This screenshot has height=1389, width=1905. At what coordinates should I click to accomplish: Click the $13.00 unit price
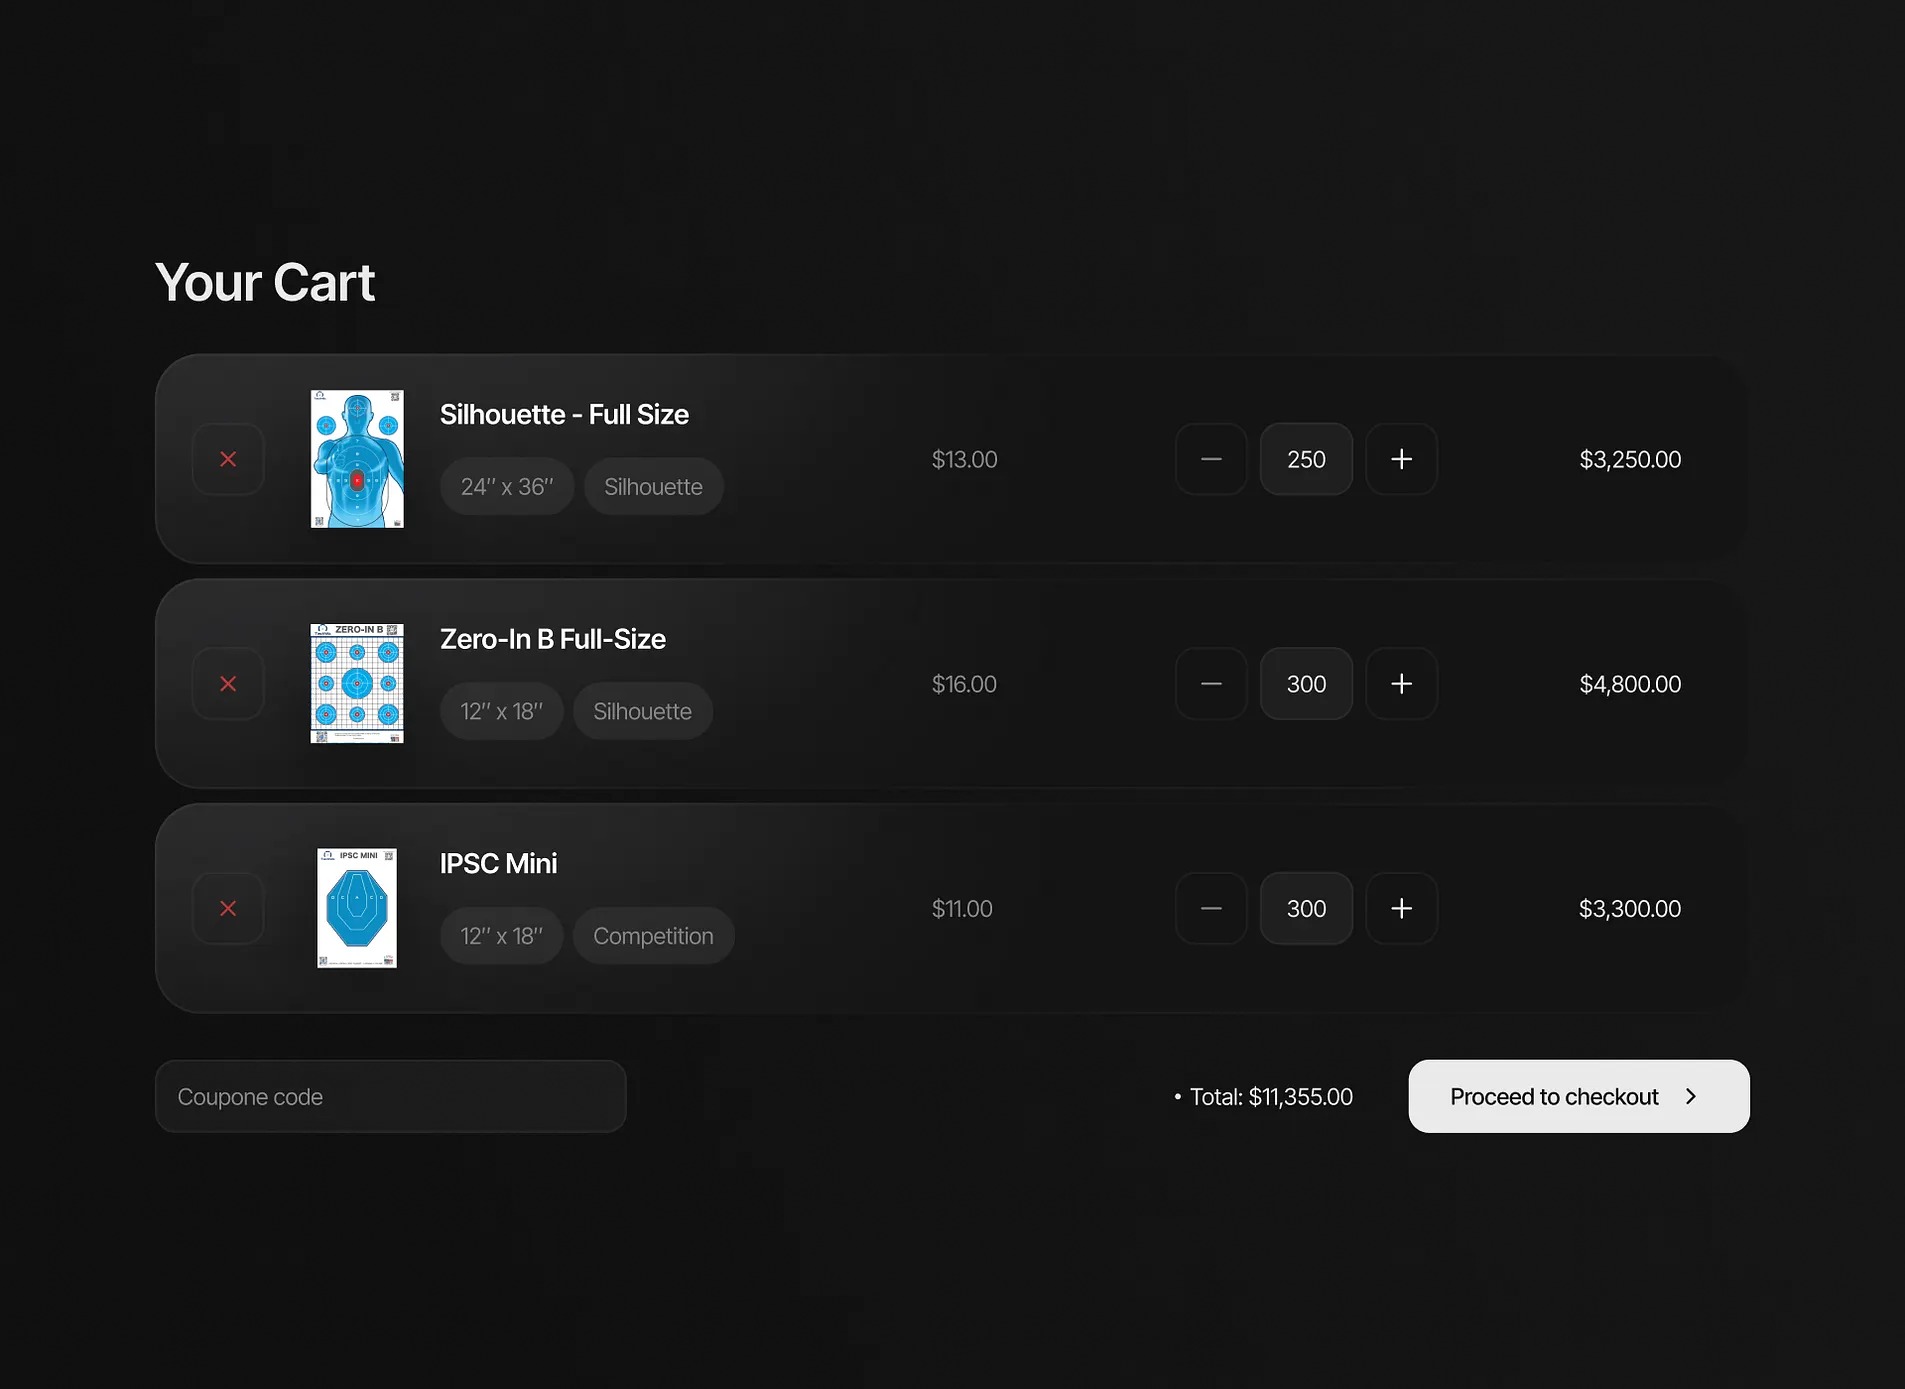964,460
